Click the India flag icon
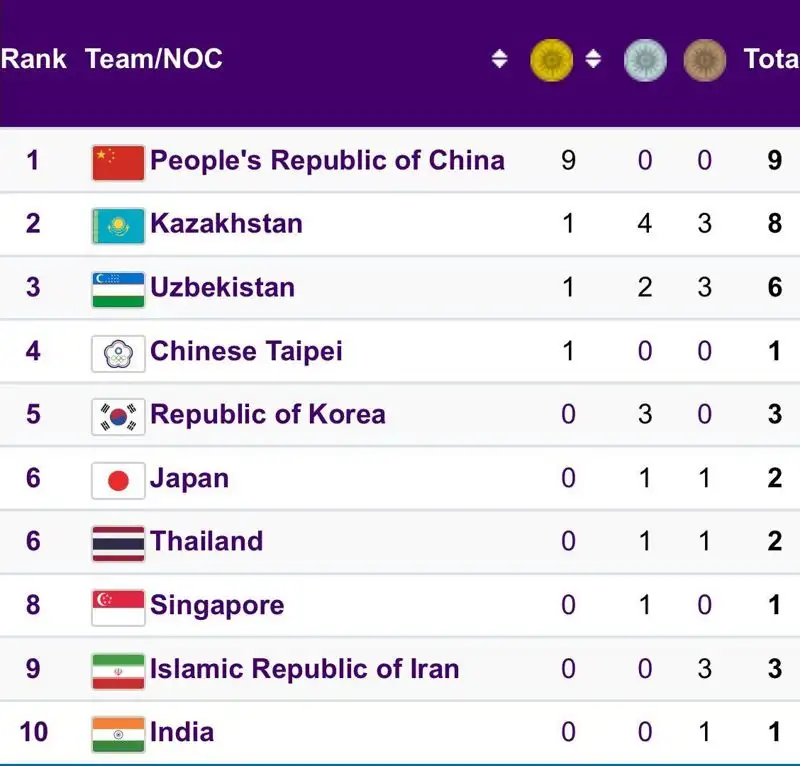The width and height of the screenshot is (800, 766). (x=118, y=733)
